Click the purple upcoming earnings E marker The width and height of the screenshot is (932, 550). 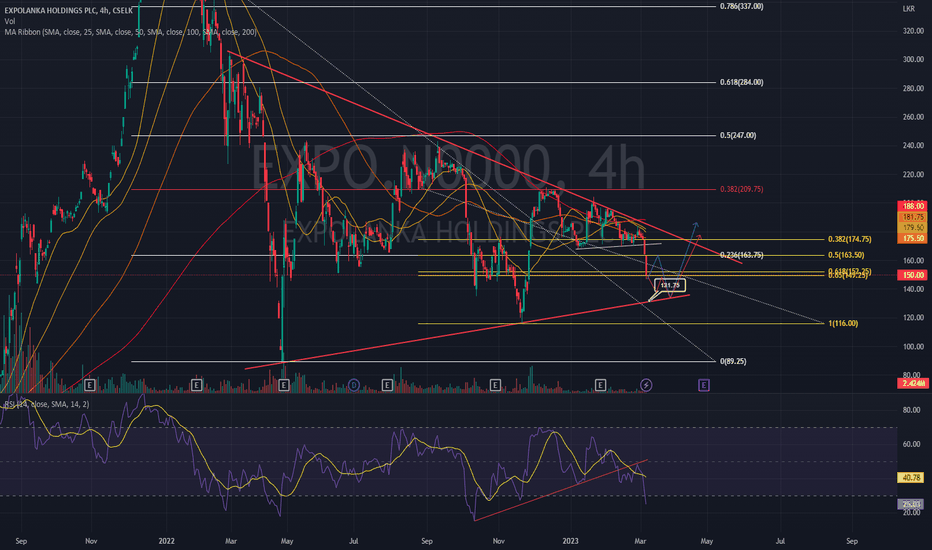[704, 385]
